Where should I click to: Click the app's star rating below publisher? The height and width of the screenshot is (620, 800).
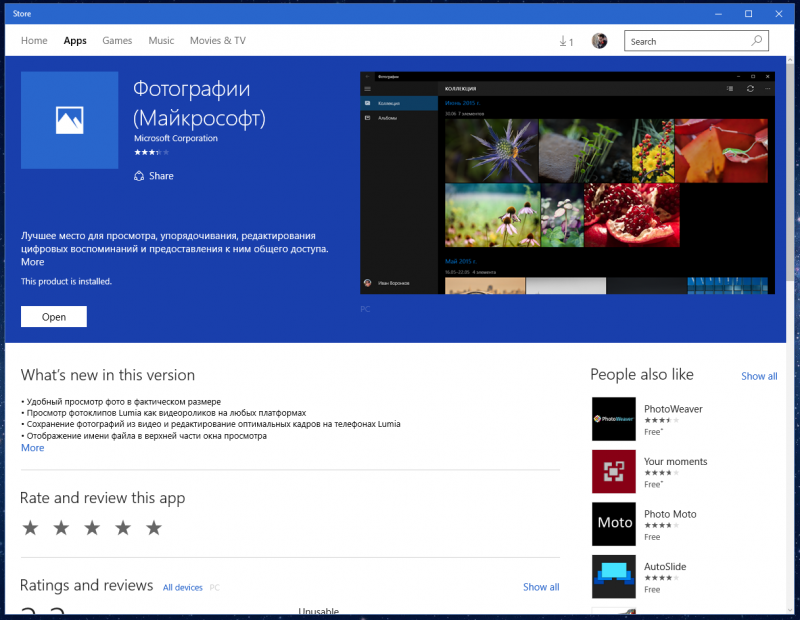(152, 152)
